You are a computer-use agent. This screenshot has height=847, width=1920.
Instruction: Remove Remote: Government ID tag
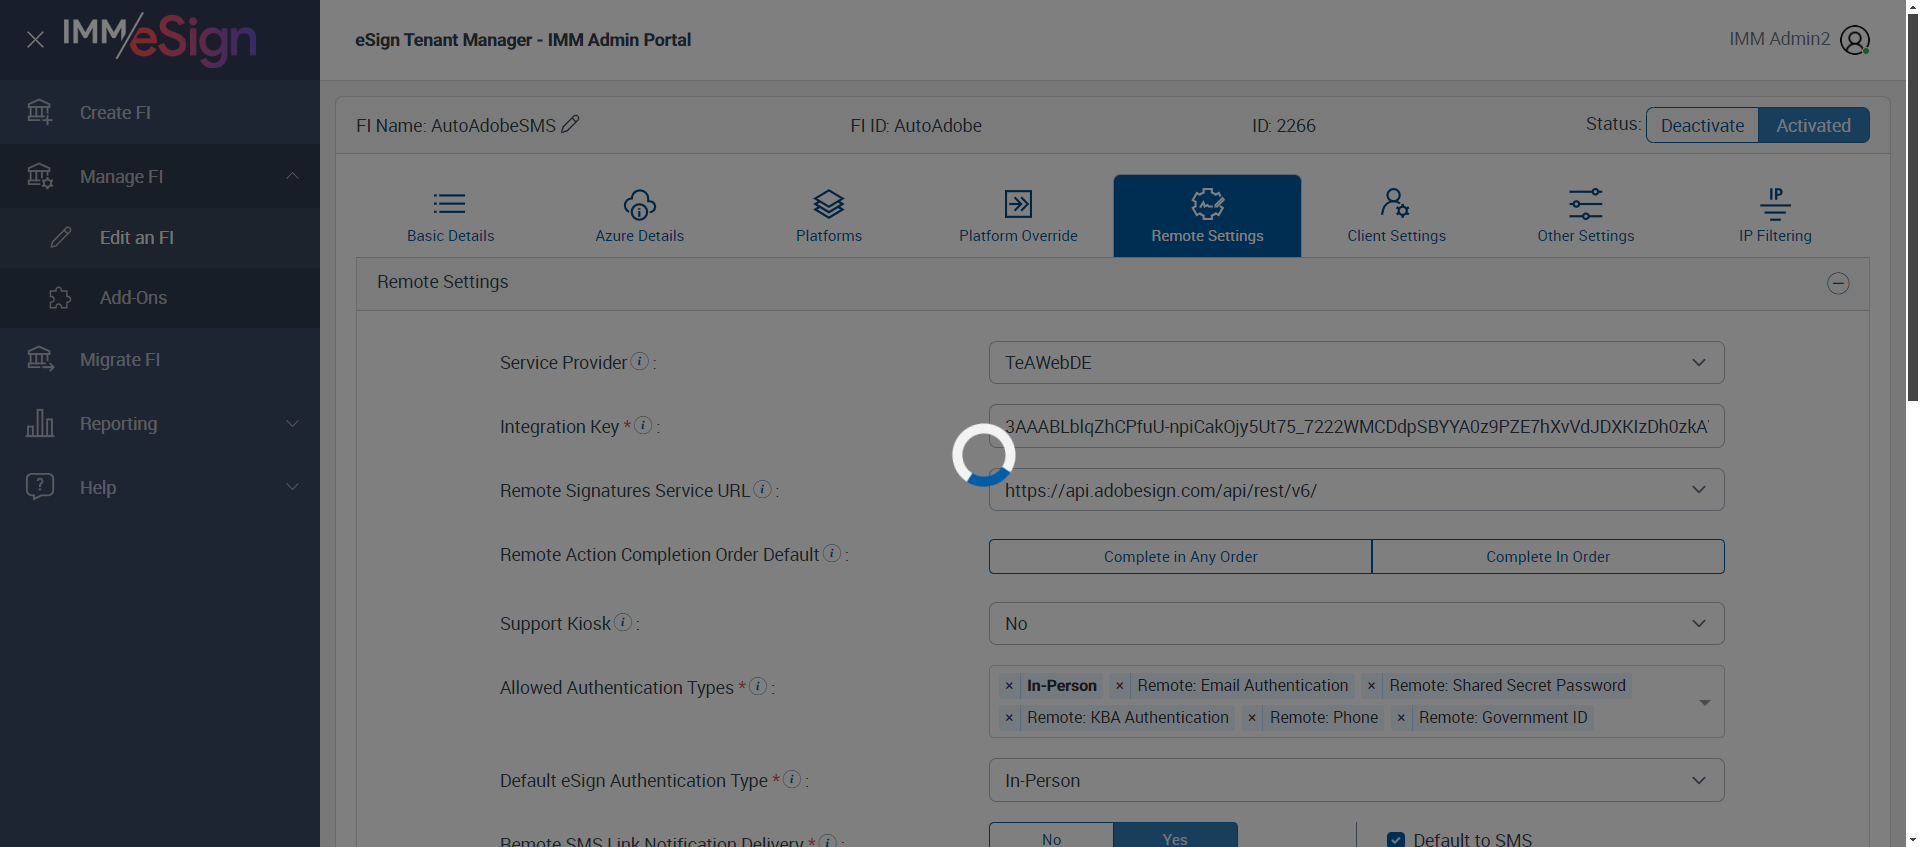1401,718
